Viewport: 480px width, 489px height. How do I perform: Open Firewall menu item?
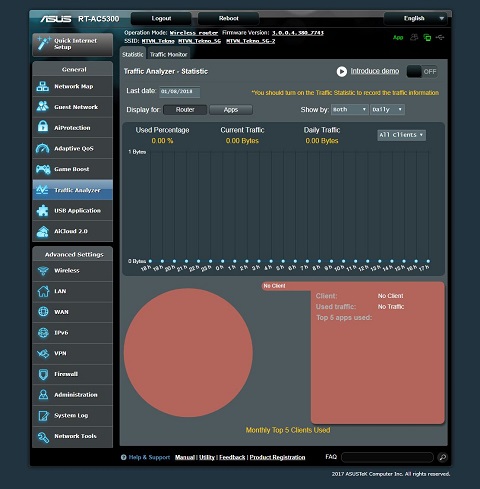(x=73, y=374)
